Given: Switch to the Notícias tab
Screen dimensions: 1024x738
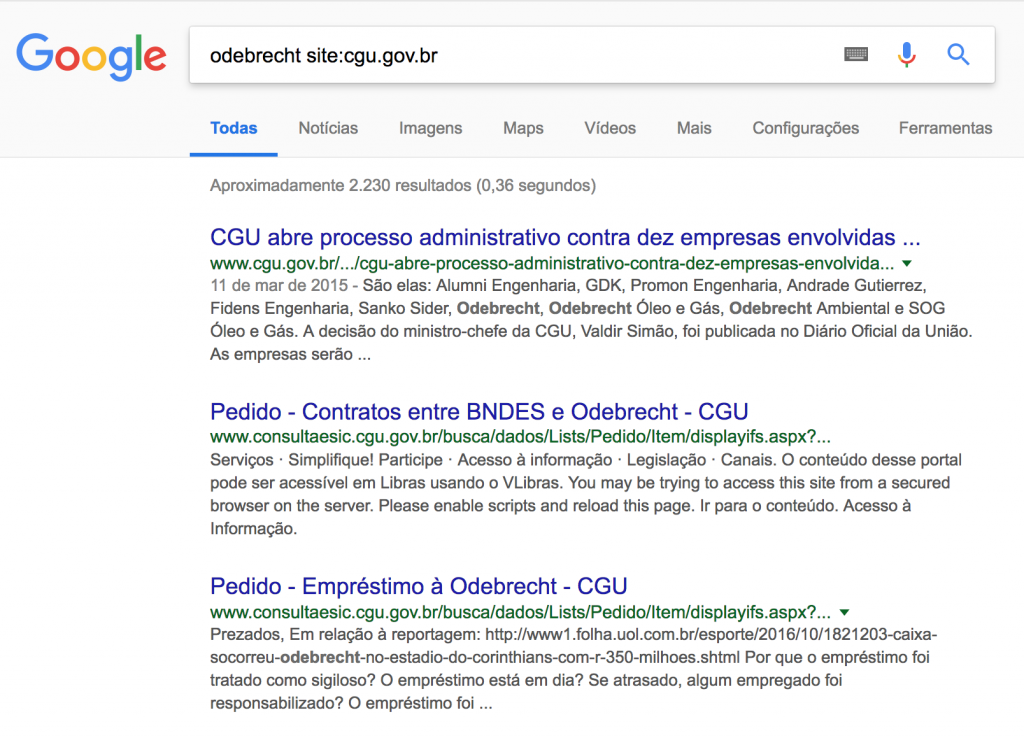Looking at the screenshot, I should (x=328, y=128).
